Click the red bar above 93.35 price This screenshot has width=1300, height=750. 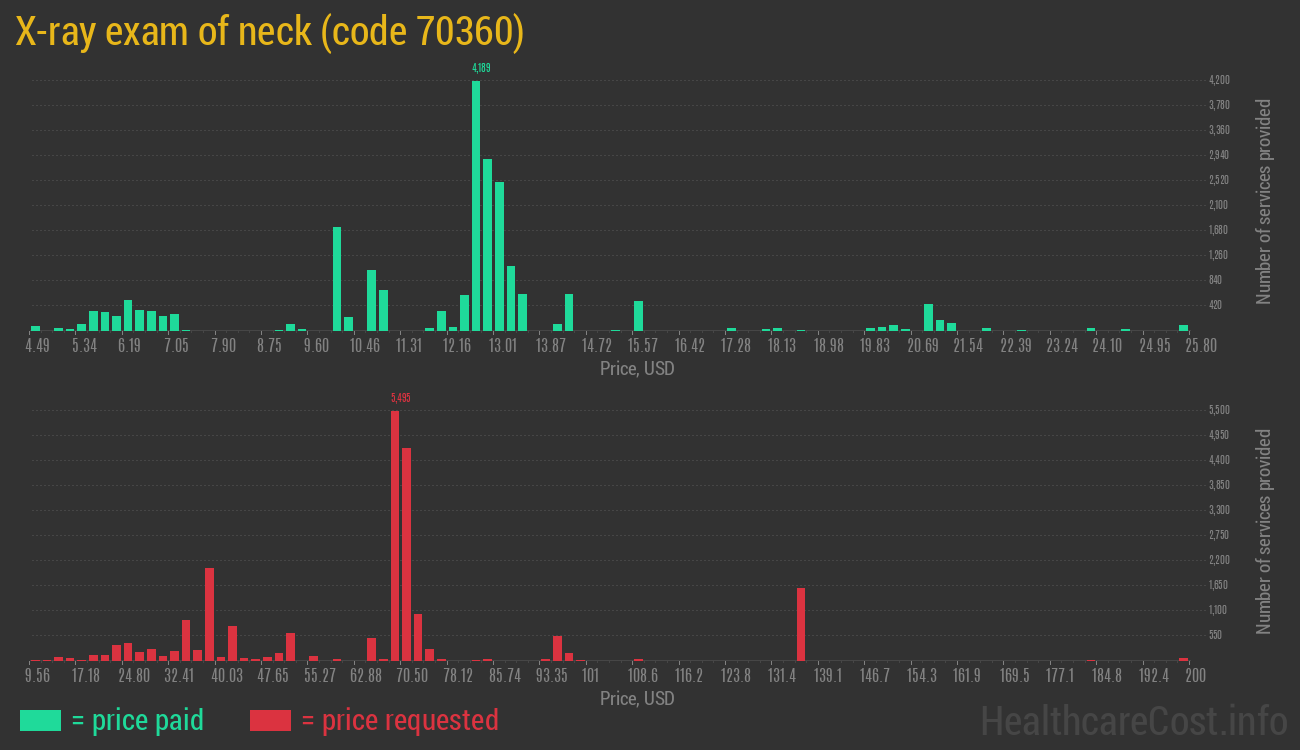click(557, 648)
